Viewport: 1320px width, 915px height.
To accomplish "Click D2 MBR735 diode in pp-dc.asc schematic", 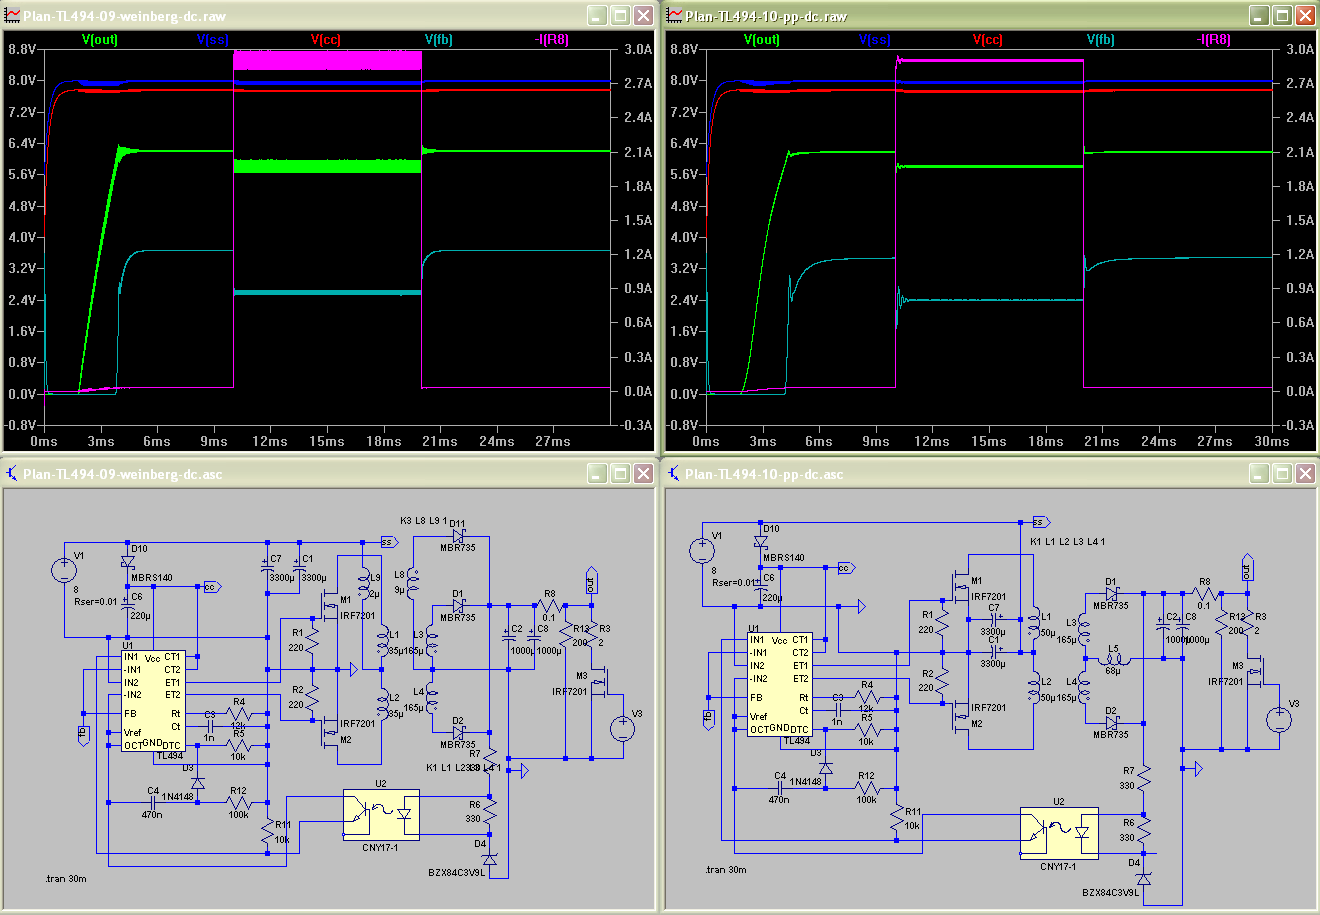I will pos(1111,722).
